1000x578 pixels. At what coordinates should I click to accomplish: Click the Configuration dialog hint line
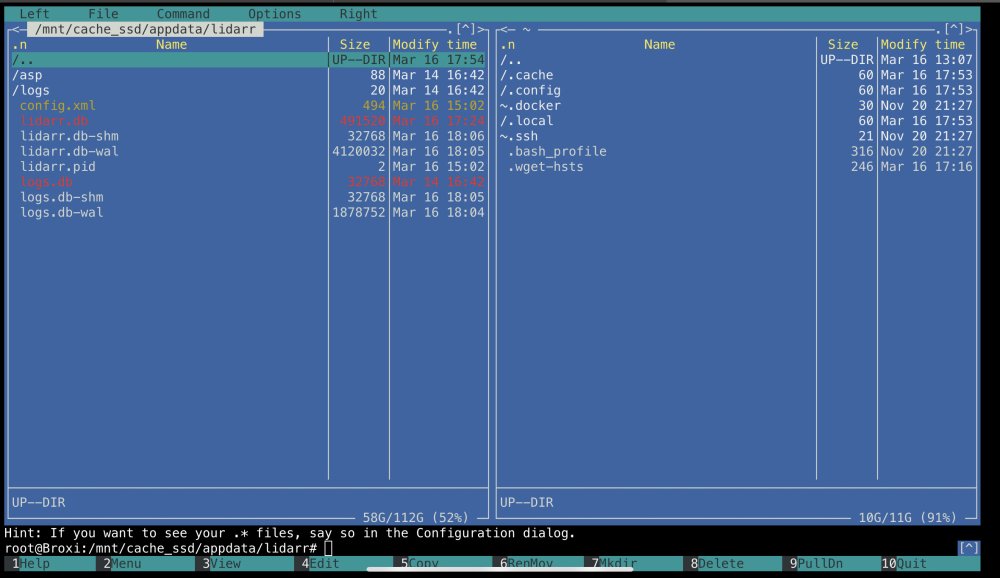tap(290, 533)
